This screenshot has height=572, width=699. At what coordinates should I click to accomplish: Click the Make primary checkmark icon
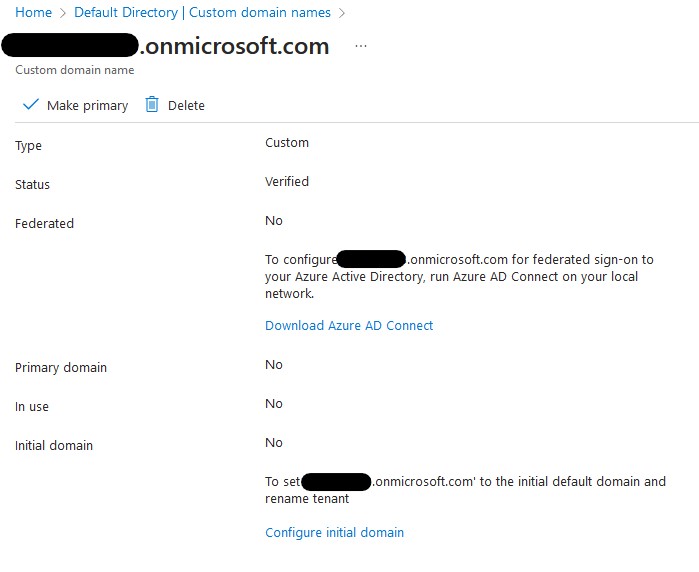click(30, 105)
